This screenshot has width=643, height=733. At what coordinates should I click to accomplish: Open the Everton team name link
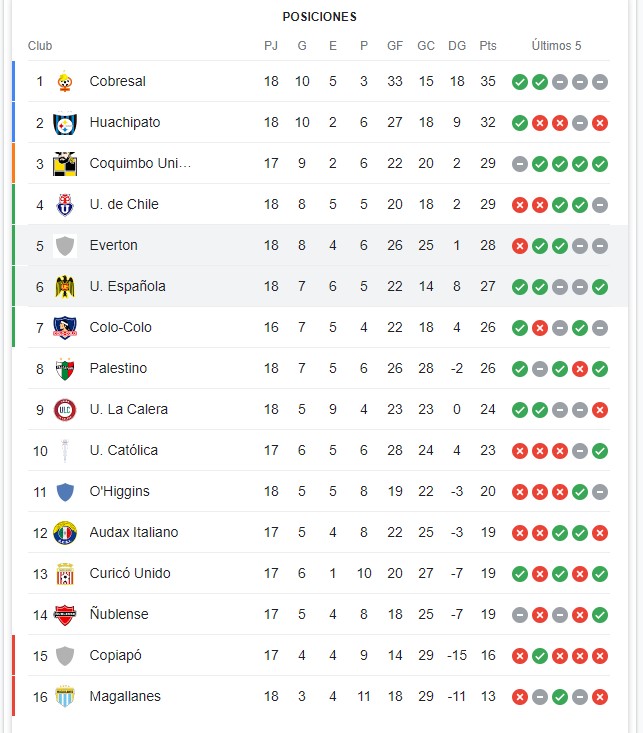pos(114,245)
